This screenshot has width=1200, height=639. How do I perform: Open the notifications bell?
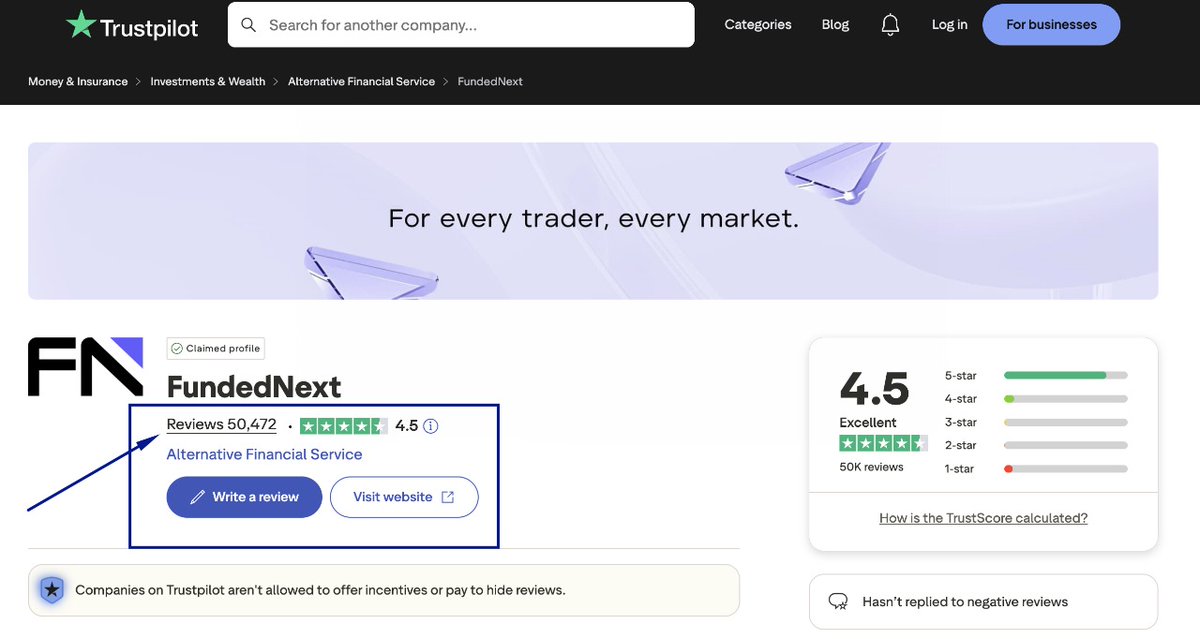(x=890, y=25)
